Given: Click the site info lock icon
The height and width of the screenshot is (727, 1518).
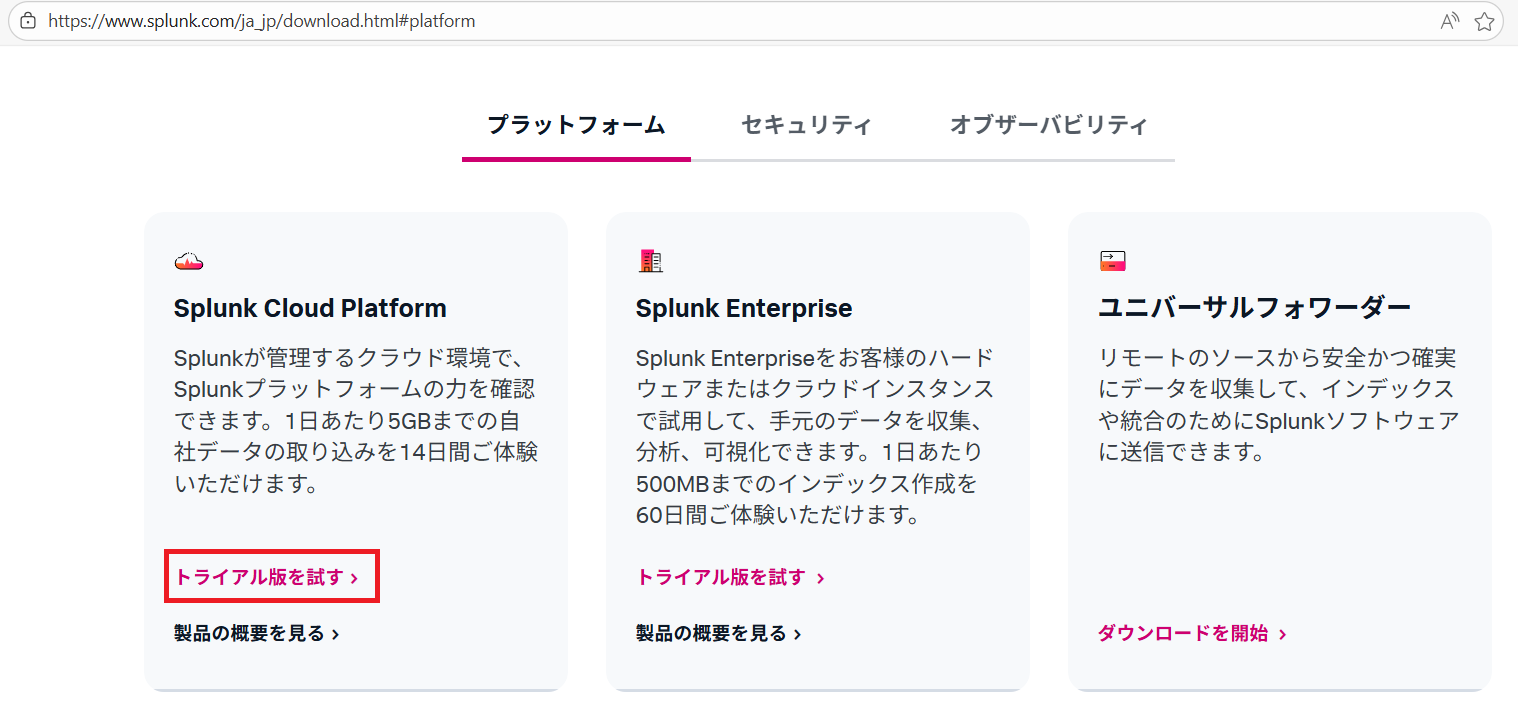Looking at the screenshot, I should tap(28, 21).
